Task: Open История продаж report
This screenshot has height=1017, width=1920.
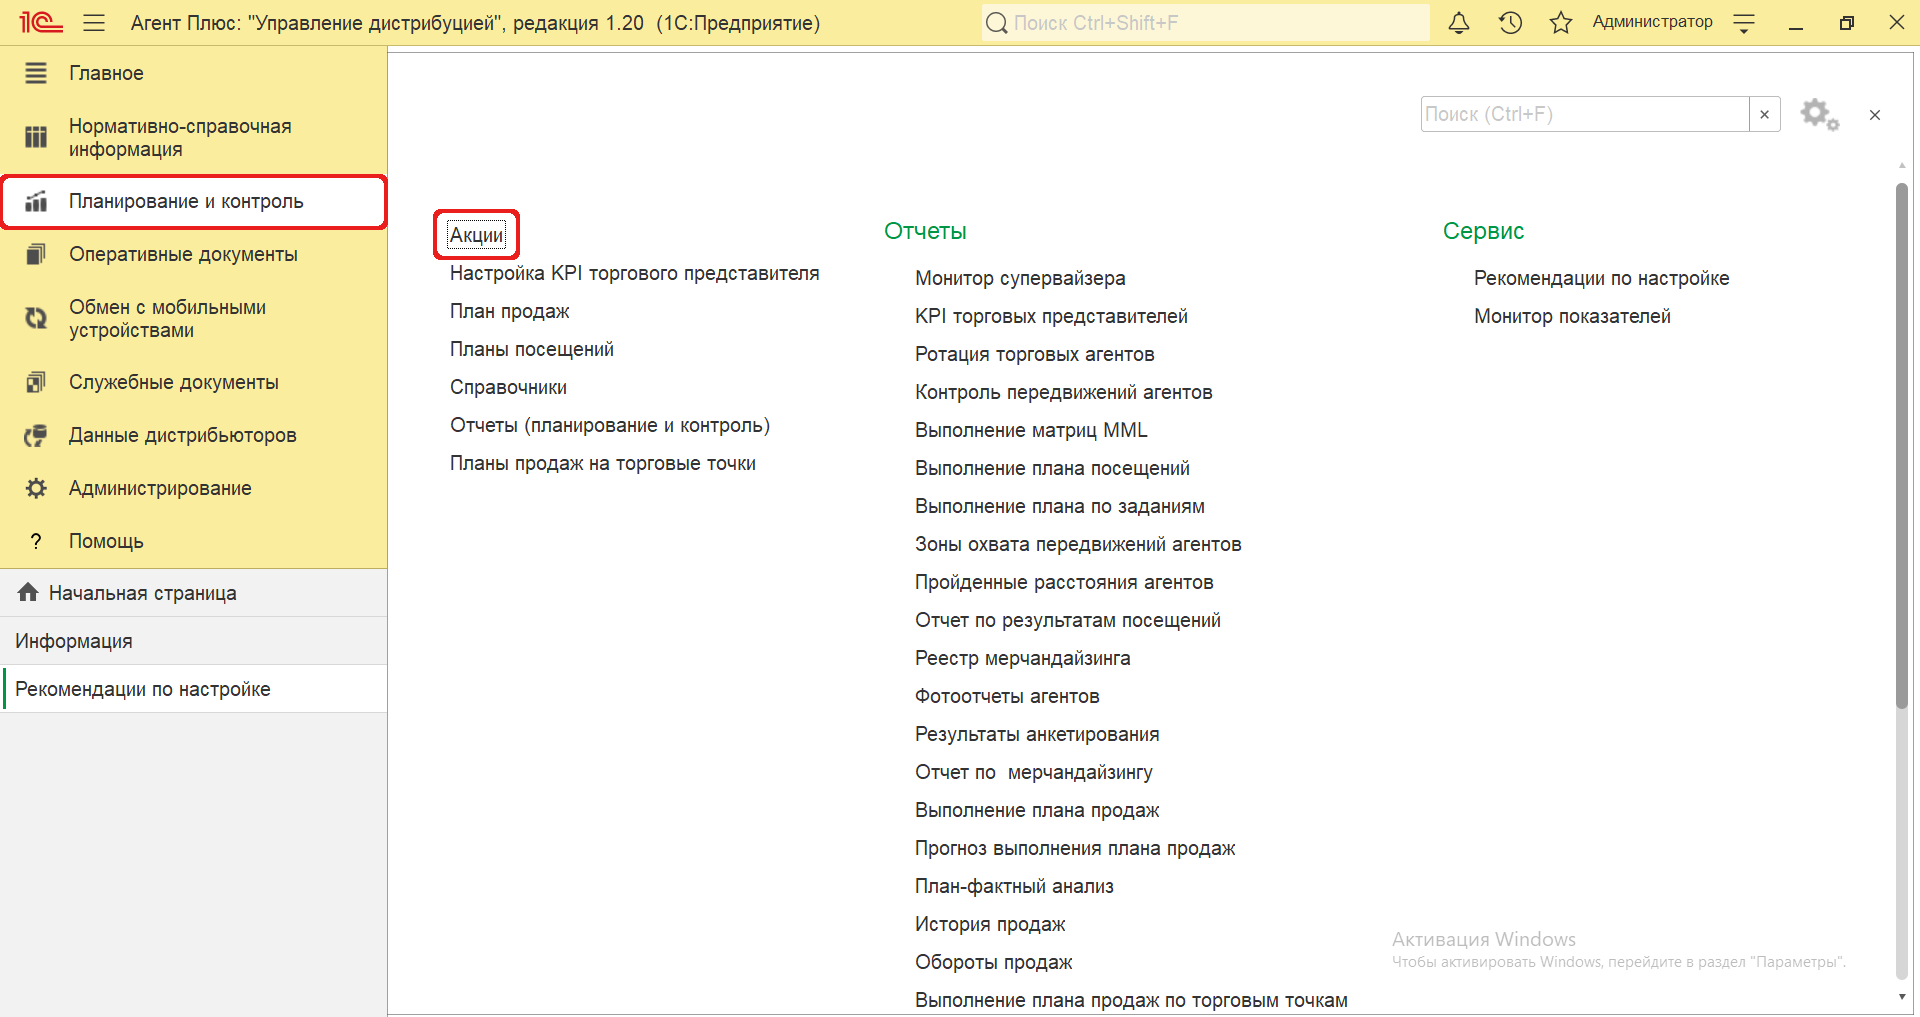Action: (990, 924)
